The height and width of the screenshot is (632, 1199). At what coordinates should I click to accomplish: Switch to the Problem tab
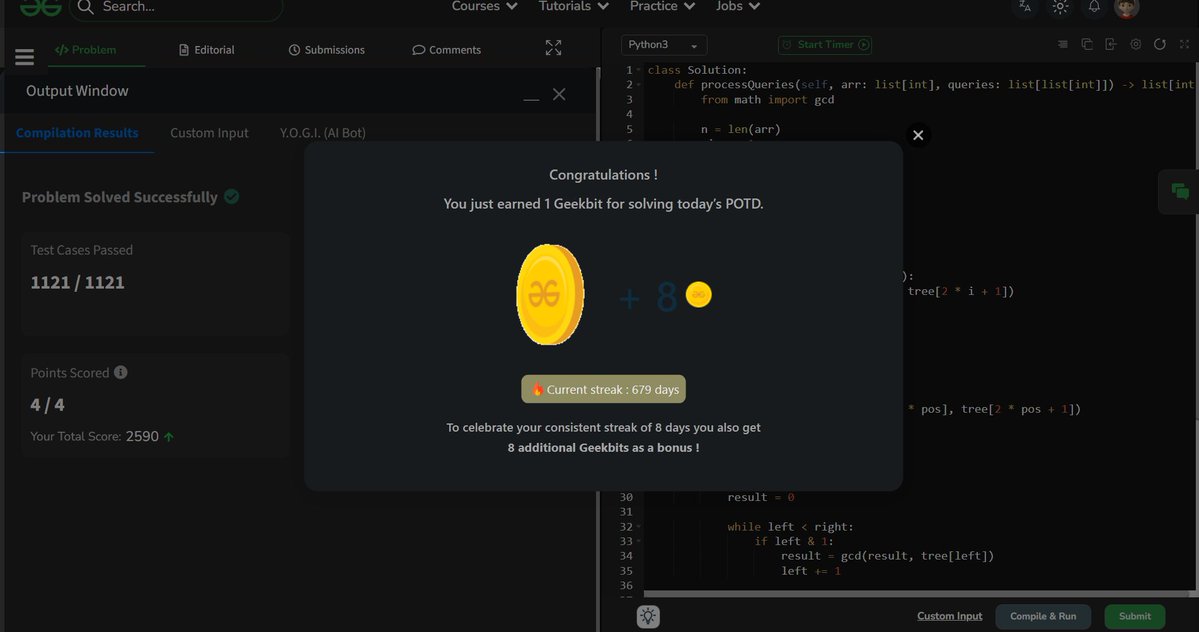point(86,50)
